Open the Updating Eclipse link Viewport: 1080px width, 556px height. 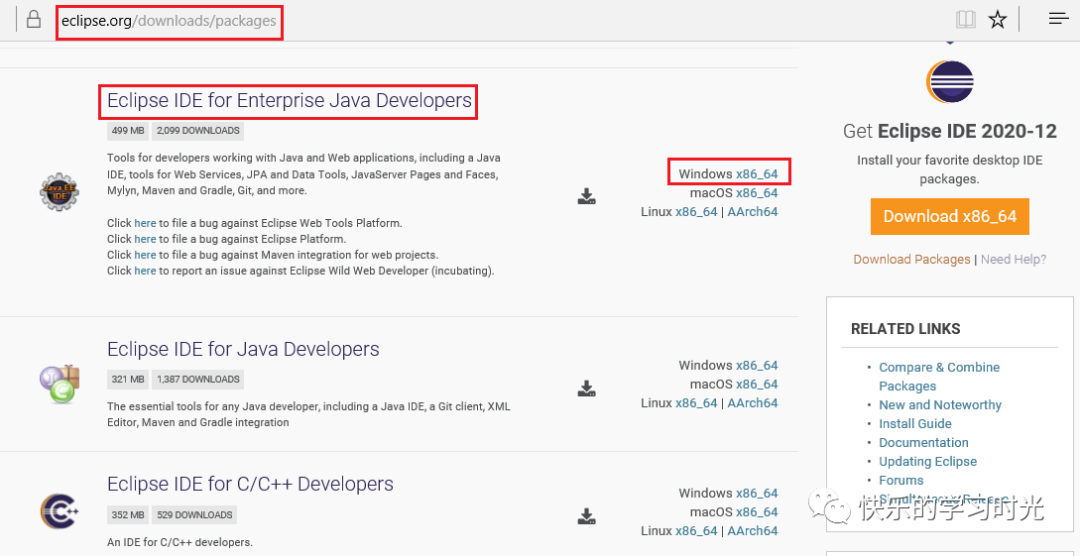tap(928, 462)
